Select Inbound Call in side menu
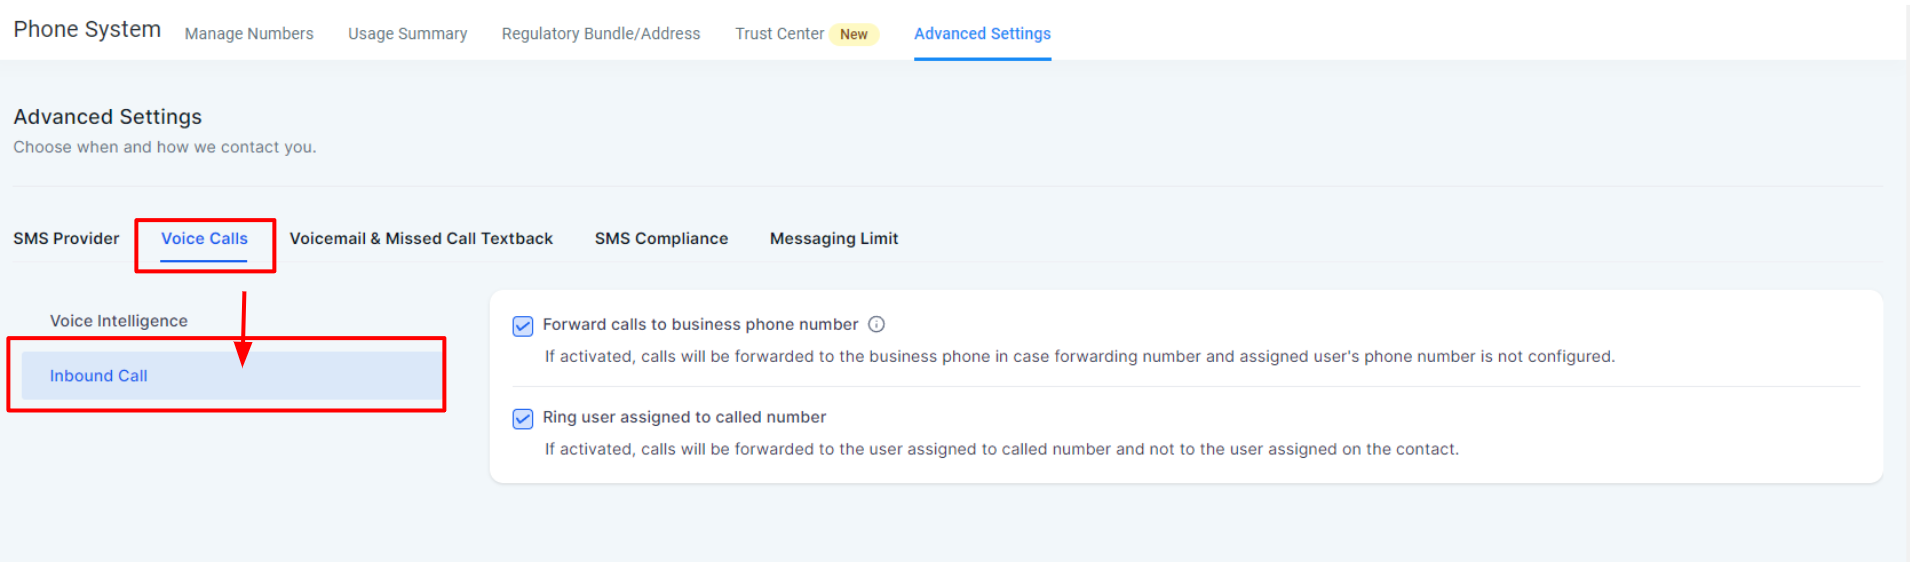 click(232, 376)
